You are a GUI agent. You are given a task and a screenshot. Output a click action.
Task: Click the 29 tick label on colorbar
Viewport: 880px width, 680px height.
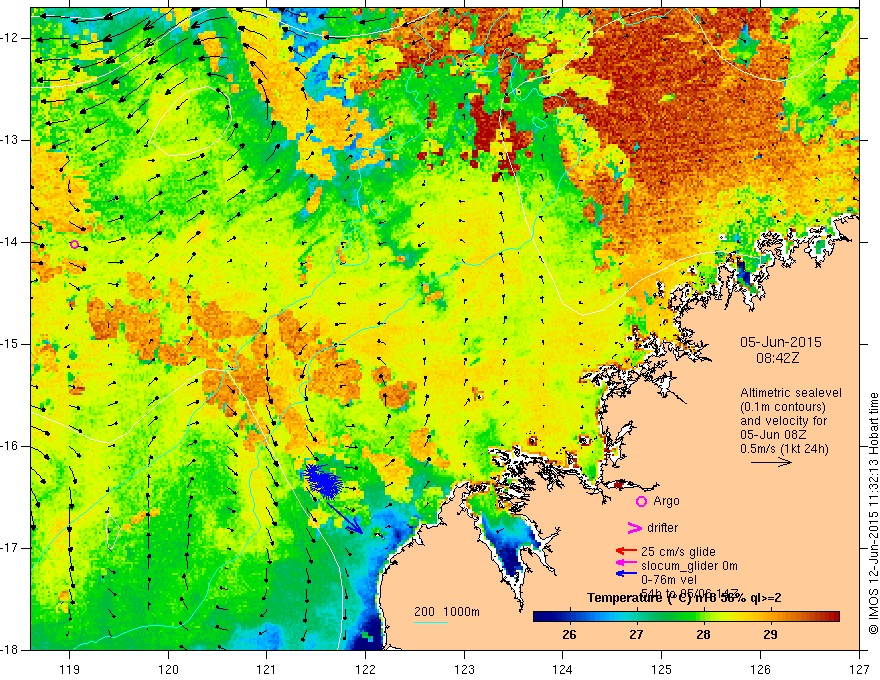coord(771,635)
